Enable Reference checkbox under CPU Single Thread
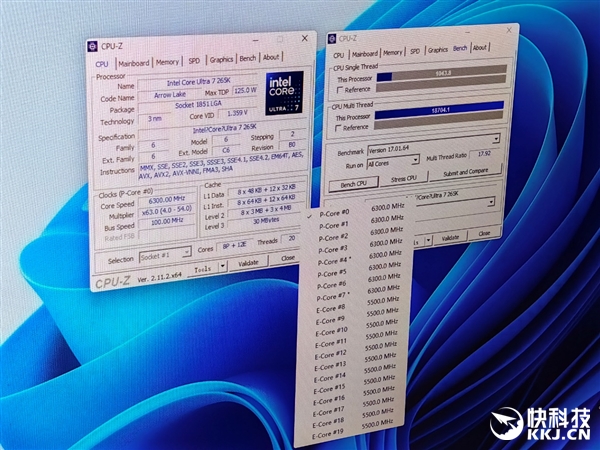This screenshot has width=600, height=450. pyautogui.click(x=337, y=89)
